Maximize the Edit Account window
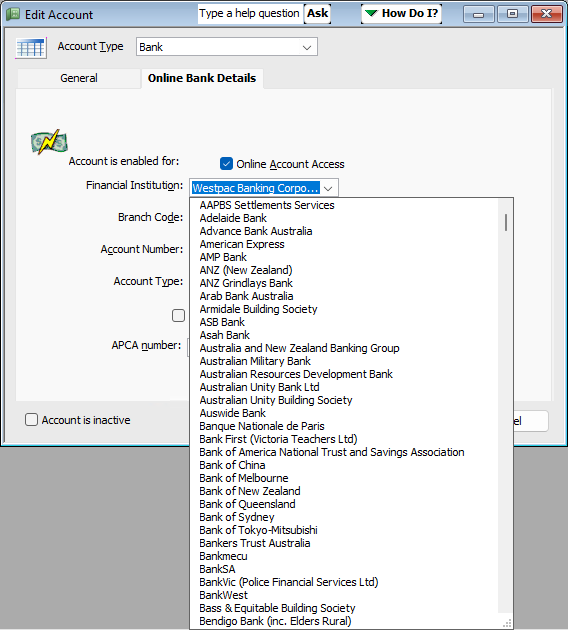The height and width of the screenshot is (630, 568). (x=512, y=14)
